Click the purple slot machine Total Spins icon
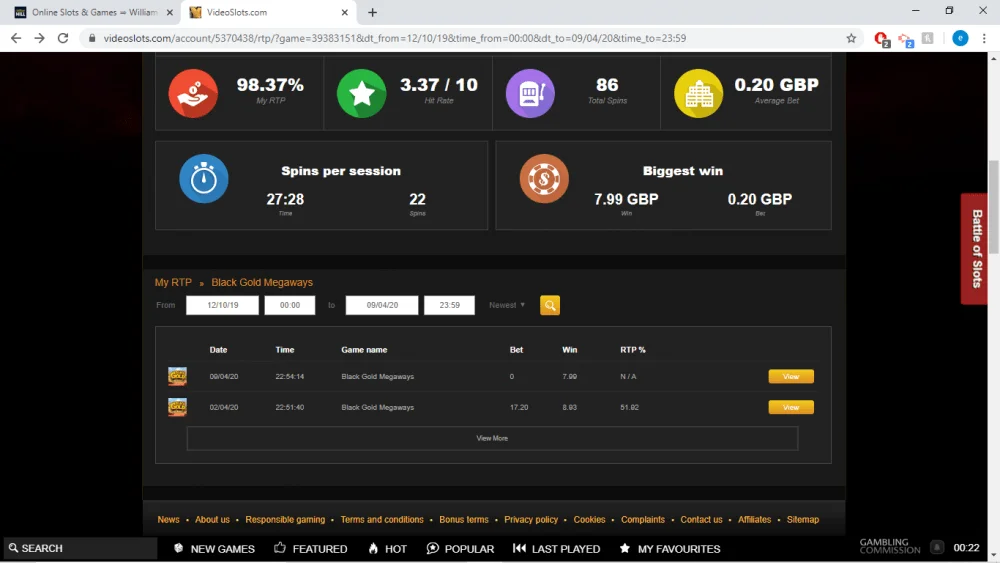 (530, 93)
